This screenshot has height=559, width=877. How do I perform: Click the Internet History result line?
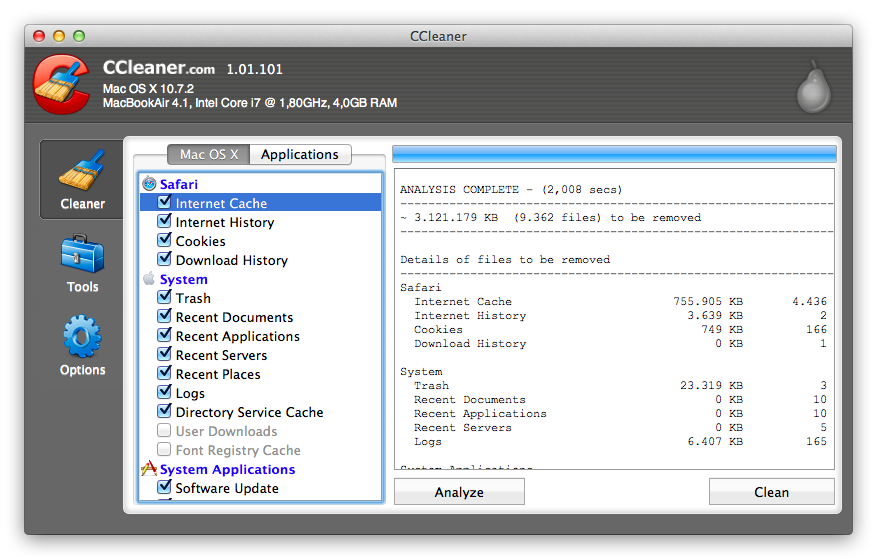(620, 316)
